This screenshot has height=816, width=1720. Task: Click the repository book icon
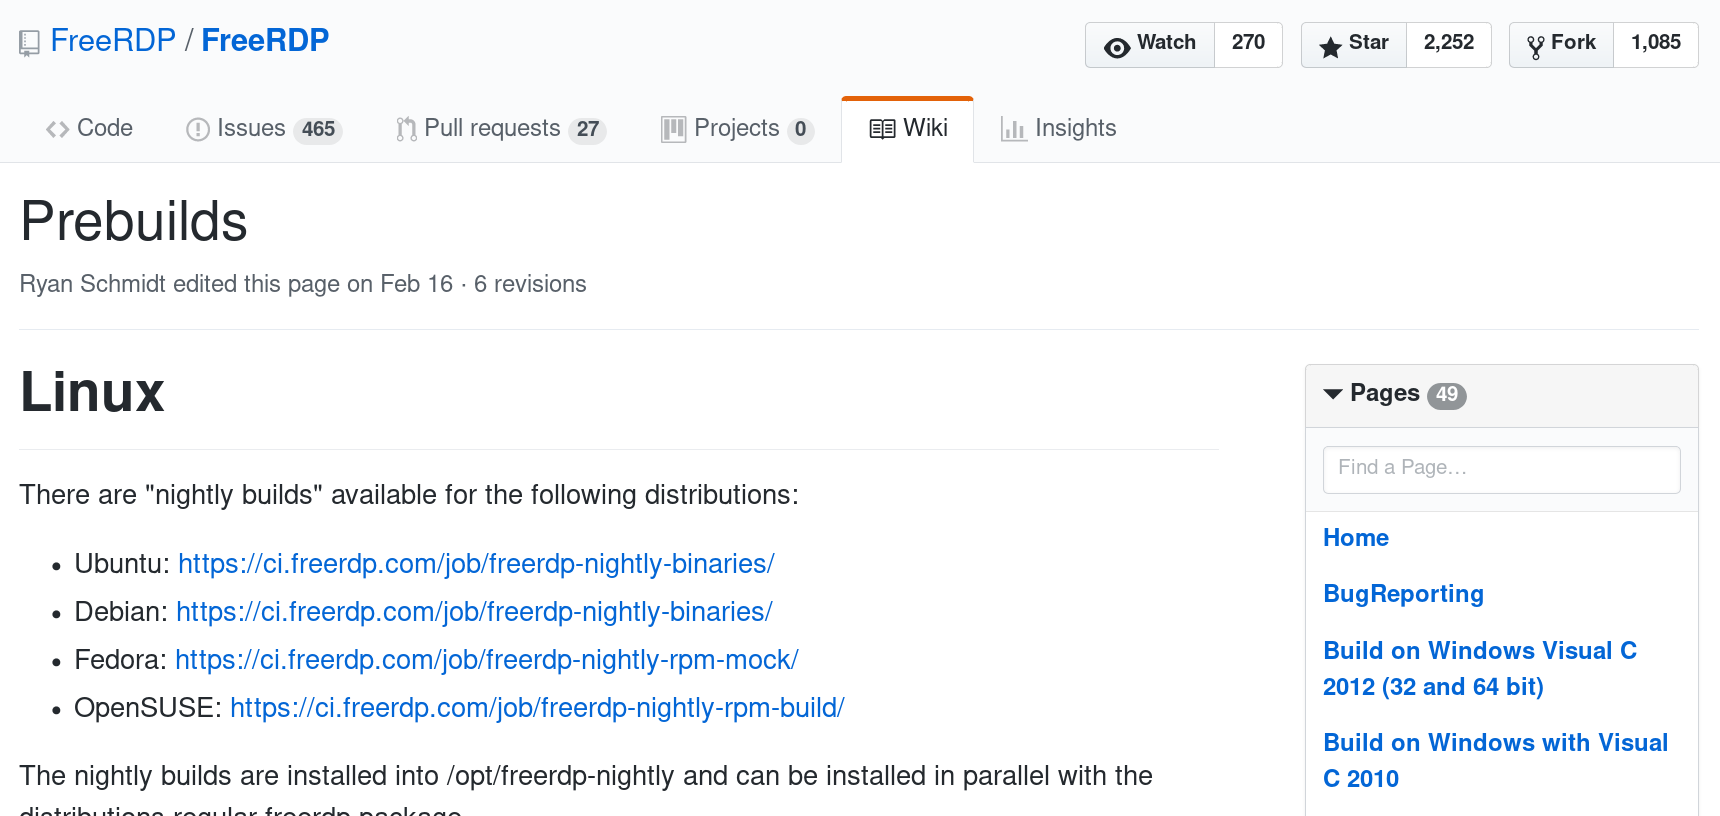[30, 43]
